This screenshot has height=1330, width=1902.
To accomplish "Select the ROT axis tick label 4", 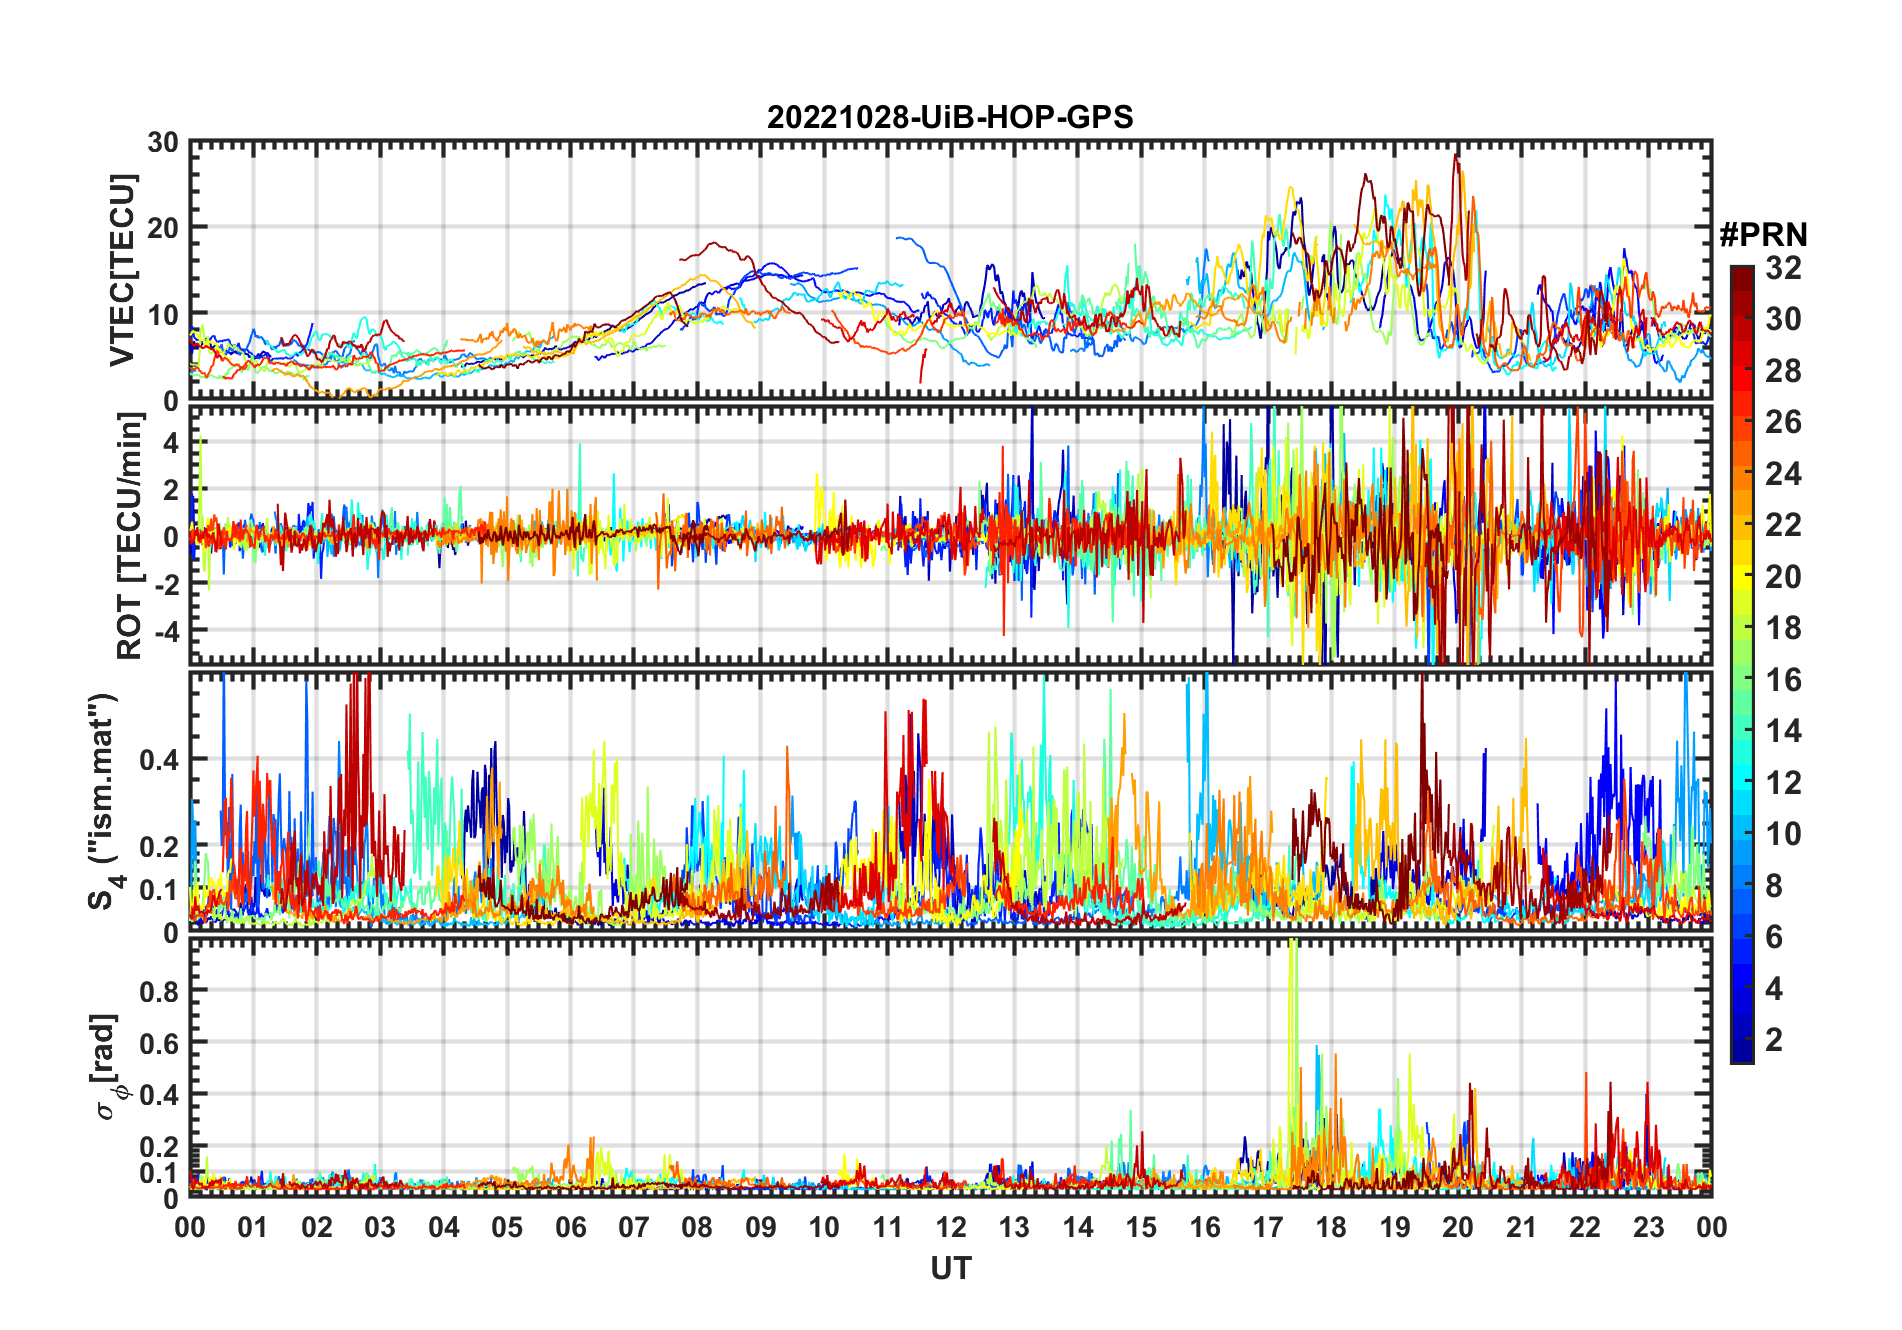I will coord(171,442).
